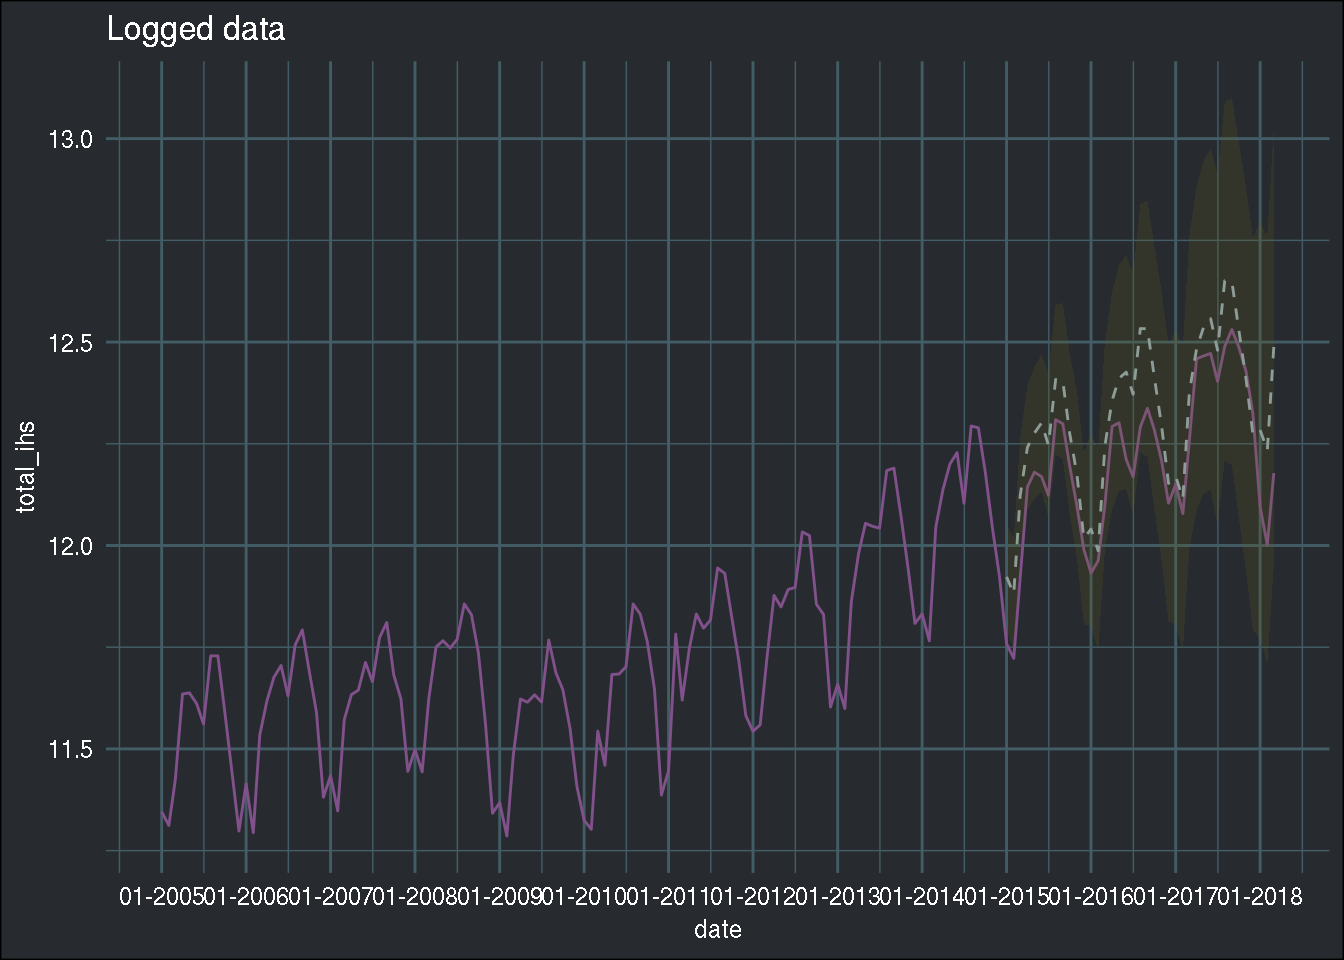Select the 11.5 y-axis tick label
Screen dimensions: 1344x960
click(x=70, y=749)
